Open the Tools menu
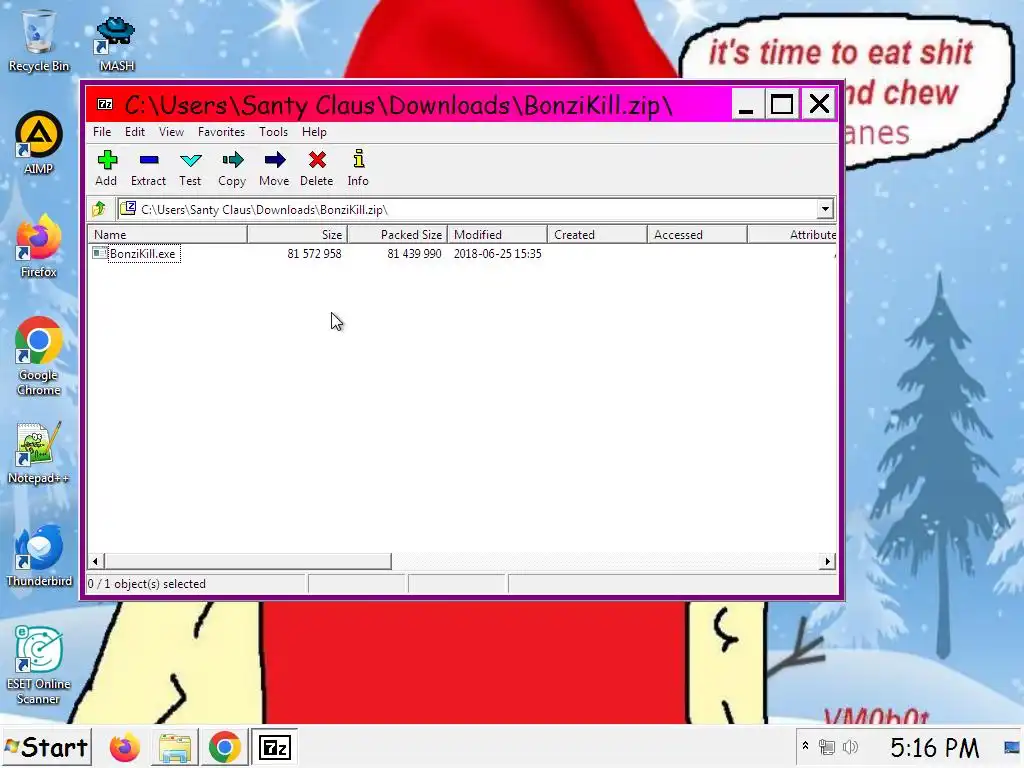The height and width of the screenshot is (768, 1024). pos(273,132)
